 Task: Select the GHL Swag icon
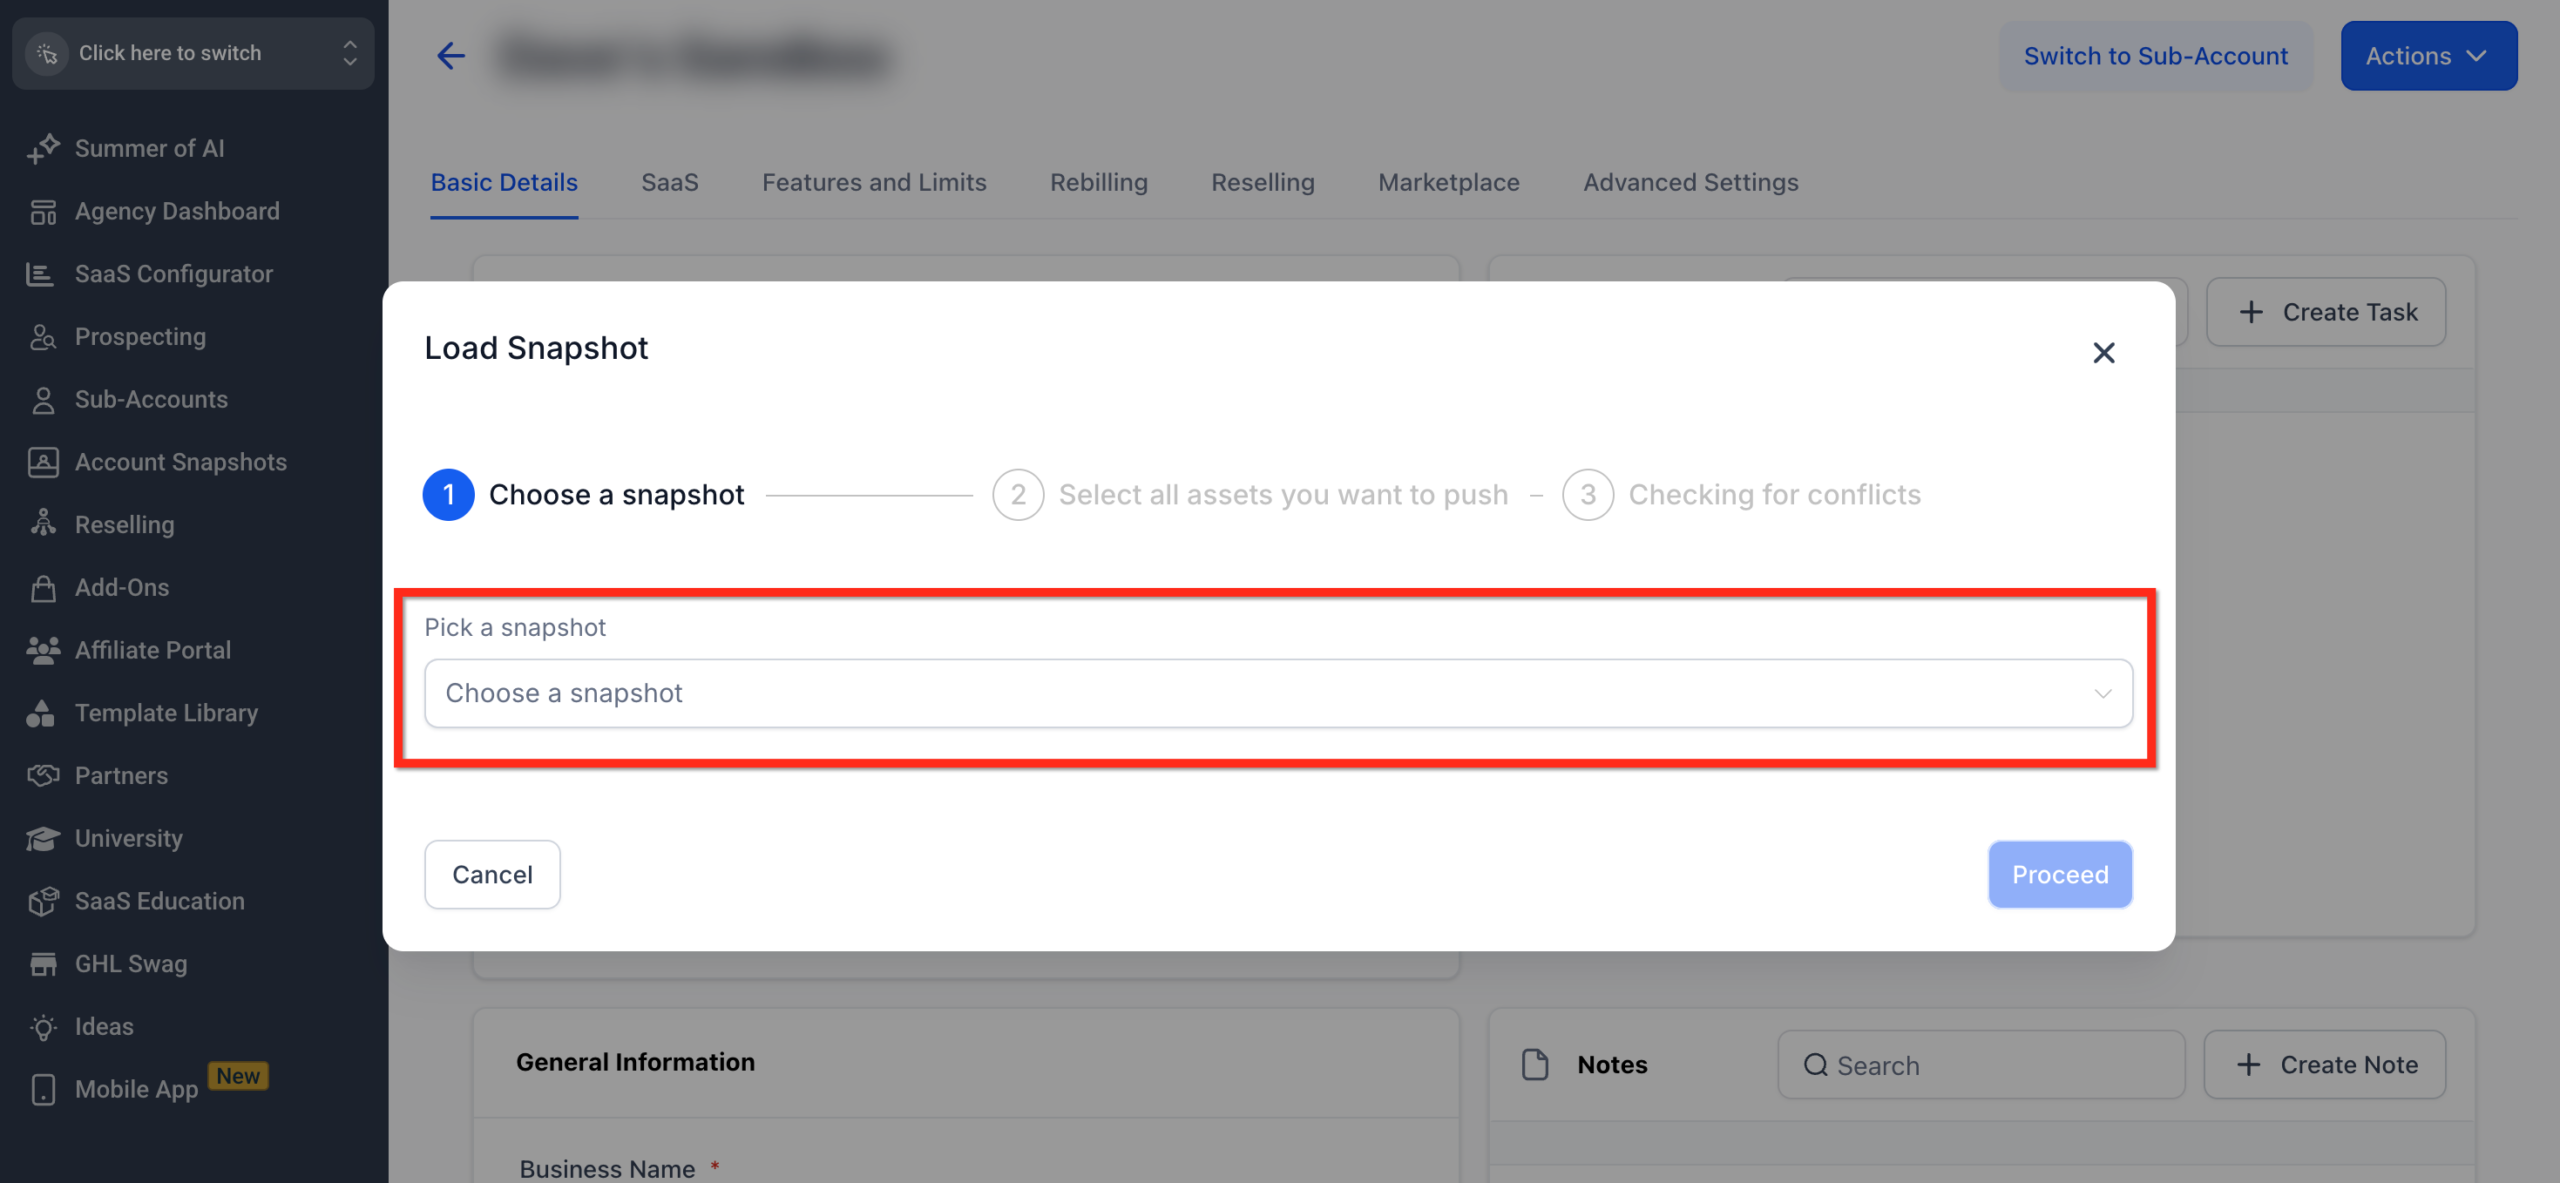[42, 963]
